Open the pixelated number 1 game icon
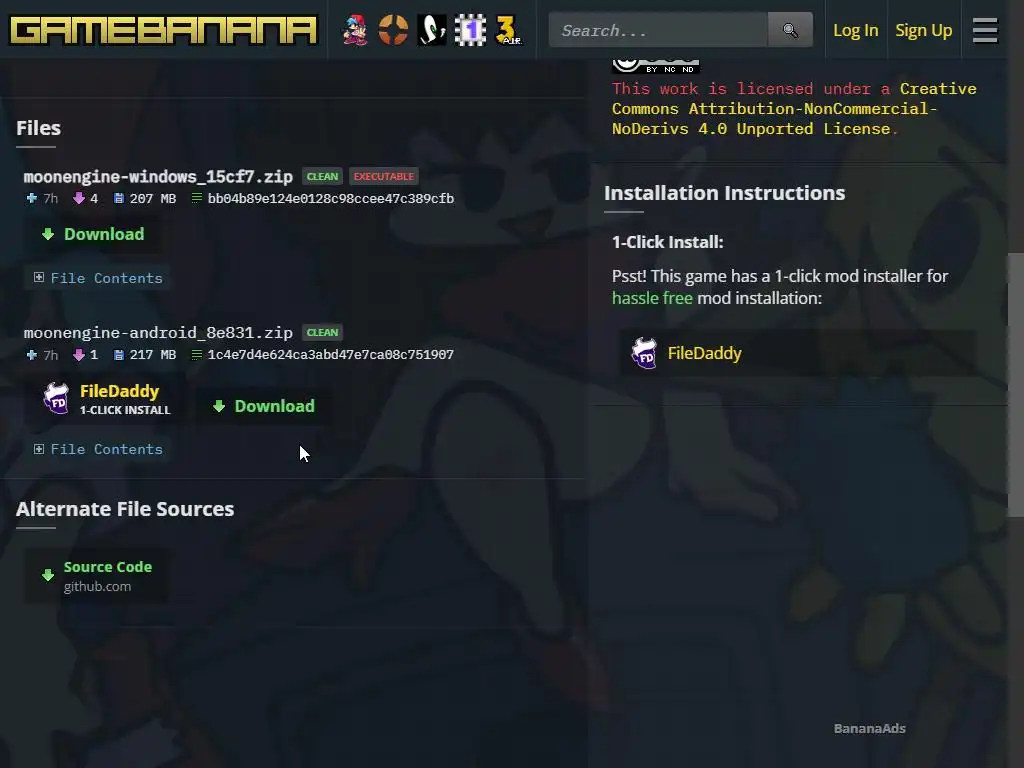The image size is (1024, 768). point(470,30)
